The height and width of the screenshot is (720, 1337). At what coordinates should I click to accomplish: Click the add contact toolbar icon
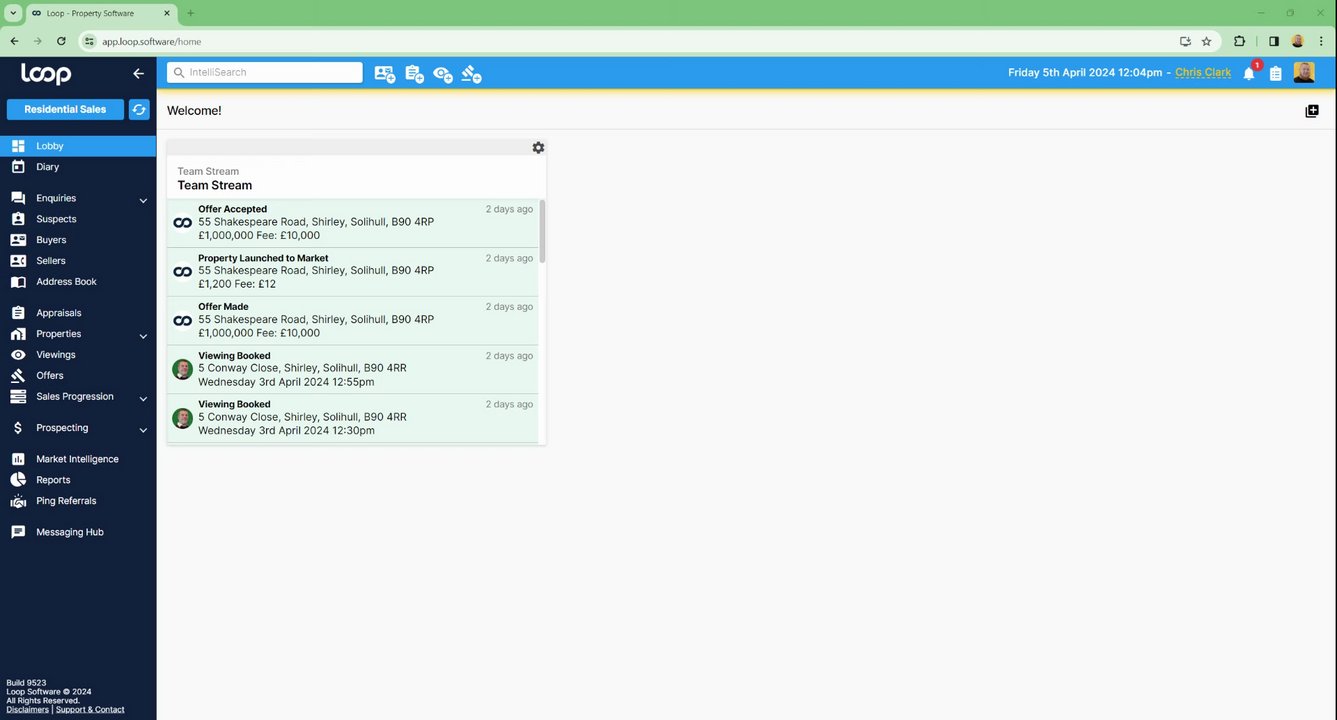(x=385, y=73)
